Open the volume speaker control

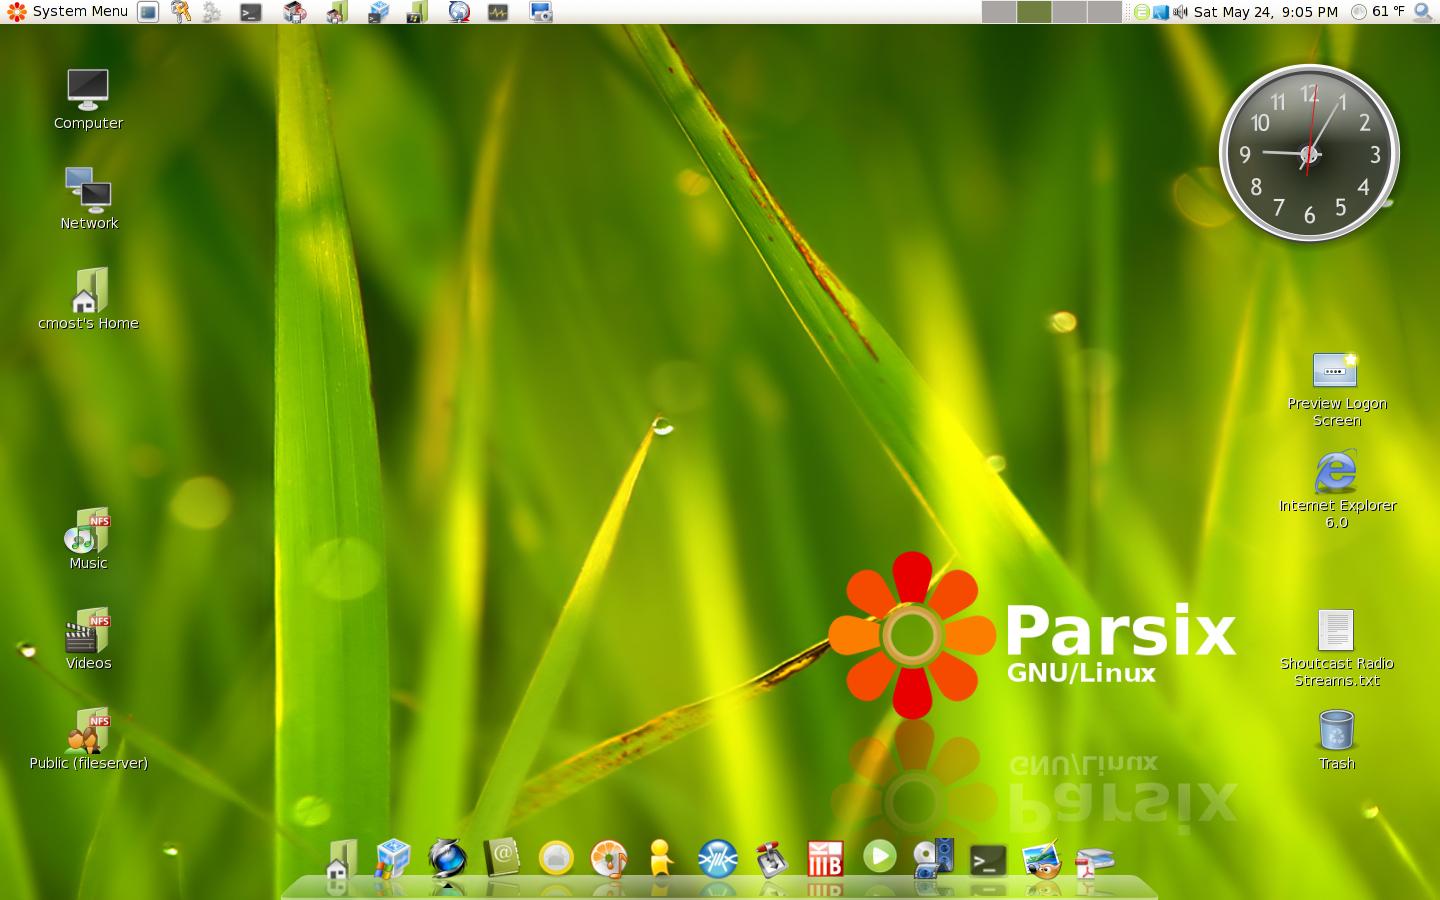tap(1180, 12)
